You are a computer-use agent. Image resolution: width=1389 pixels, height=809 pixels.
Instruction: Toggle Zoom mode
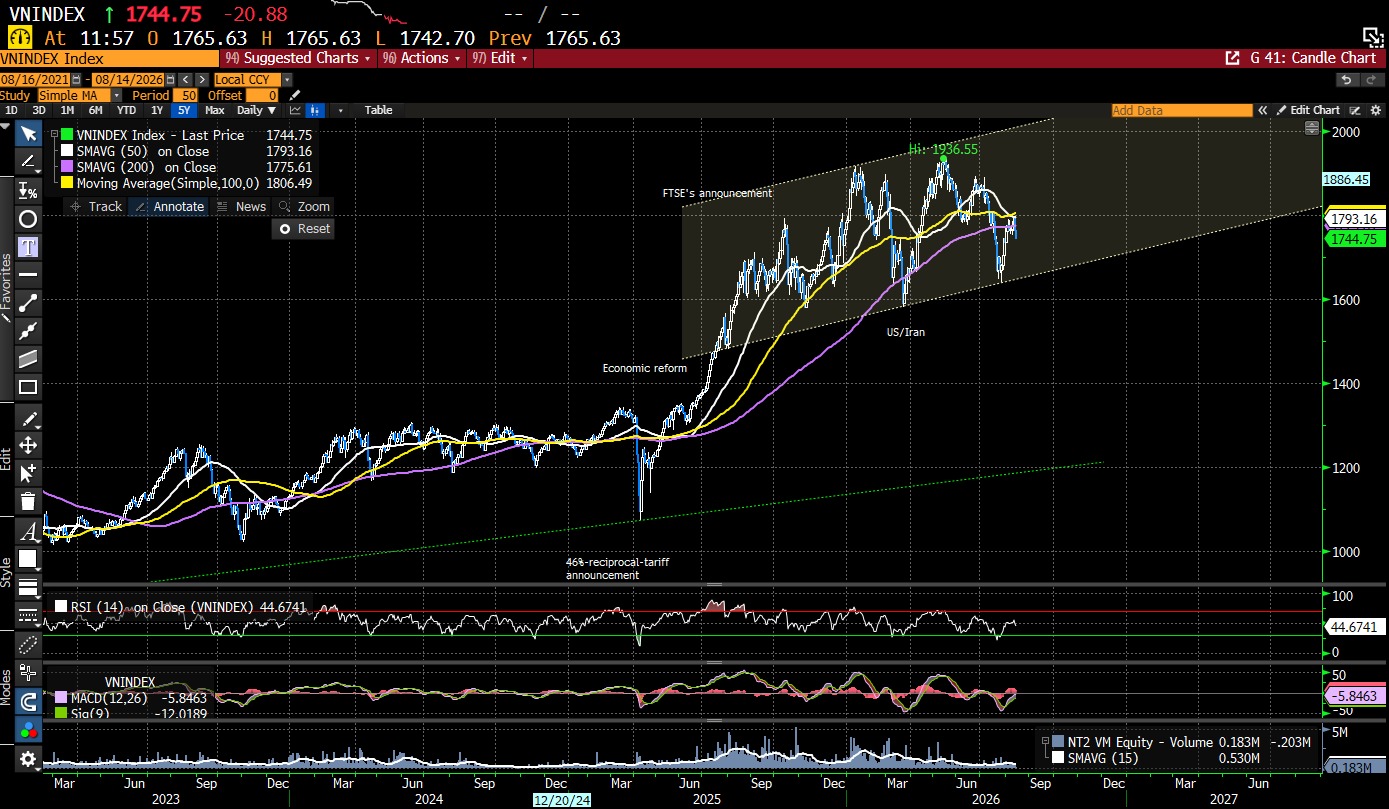click(x=305, y=206)
